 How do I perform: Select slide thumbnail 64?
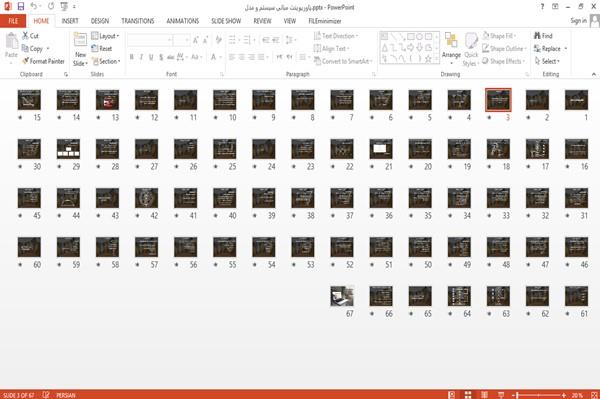(459, 296)
